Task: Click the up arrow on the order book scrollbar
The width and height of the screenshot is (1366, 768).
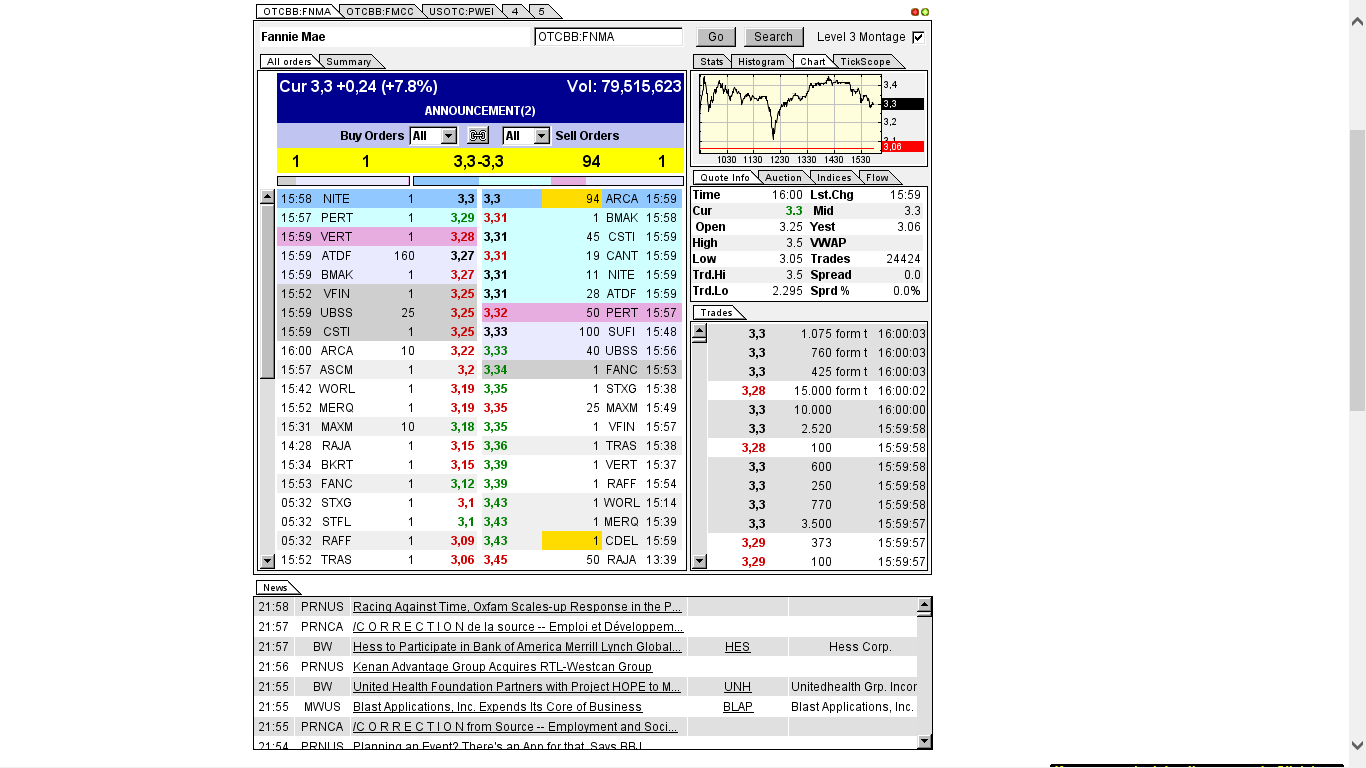Action: point(266,197)
